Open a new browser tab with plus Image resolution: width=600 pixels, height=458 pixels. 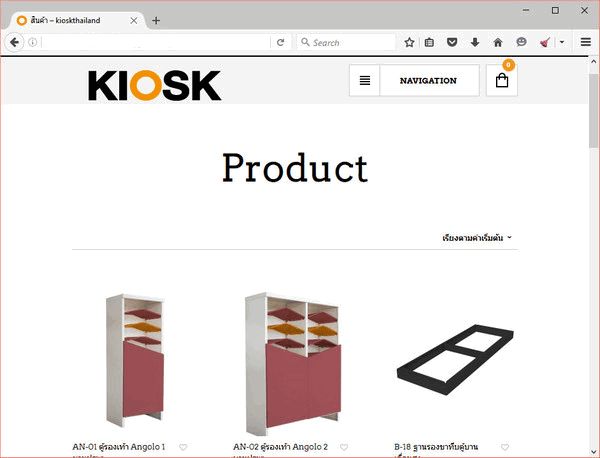coord(156,21)
